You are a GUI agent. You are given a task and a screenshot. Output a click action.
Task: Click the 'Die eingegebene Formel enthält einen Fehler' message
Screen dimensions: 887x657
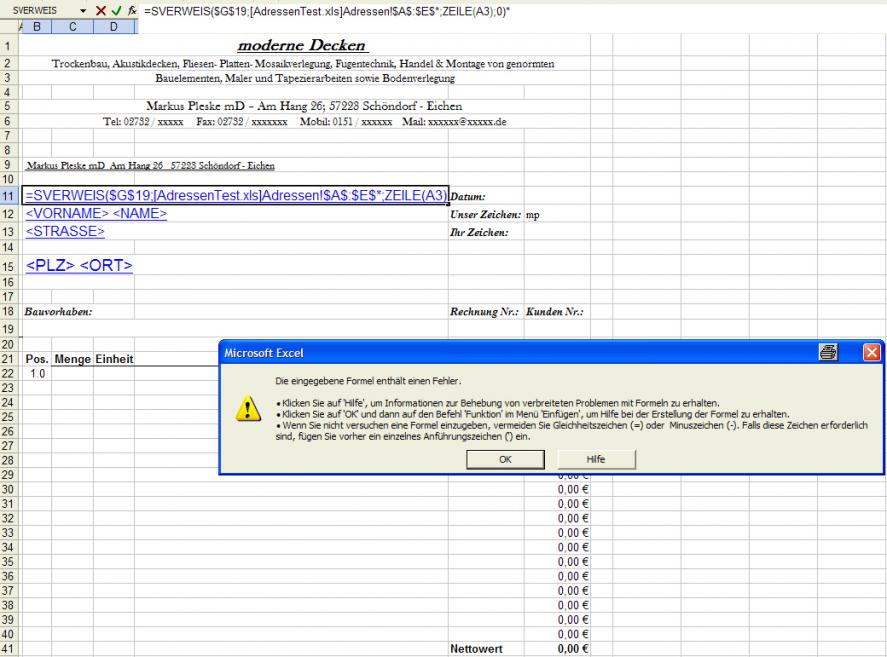coord(368,381)
